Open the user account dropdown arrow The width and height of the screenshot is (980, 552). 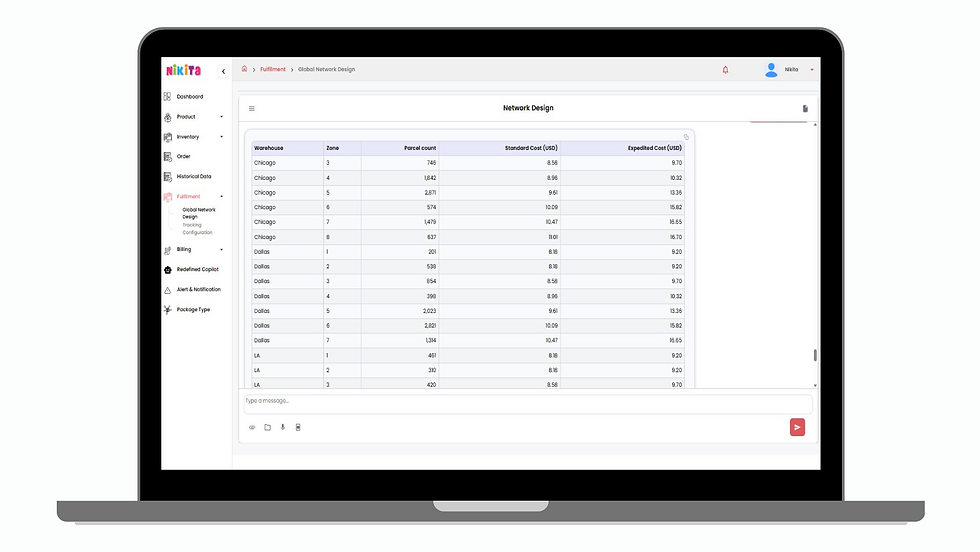[812, 69]
